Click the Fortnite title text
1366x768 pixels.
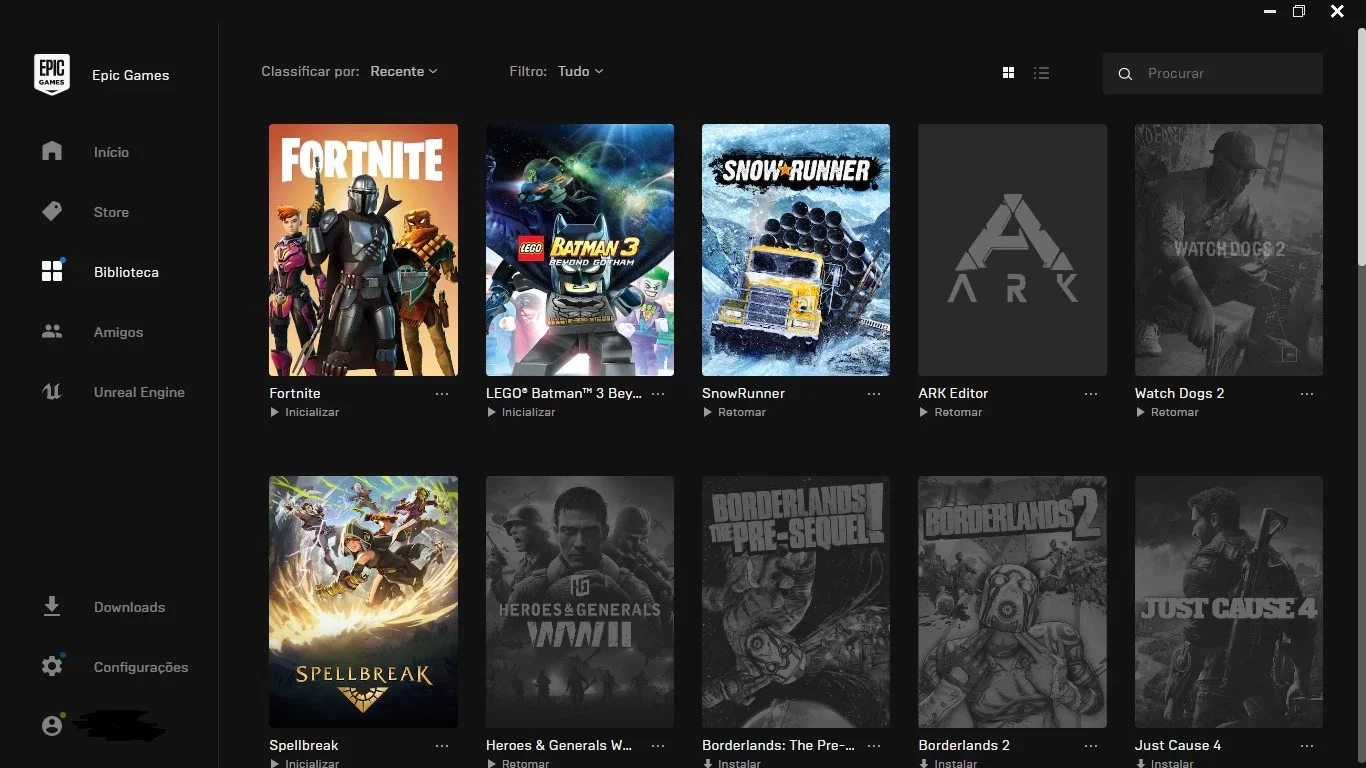coord(295,393)
